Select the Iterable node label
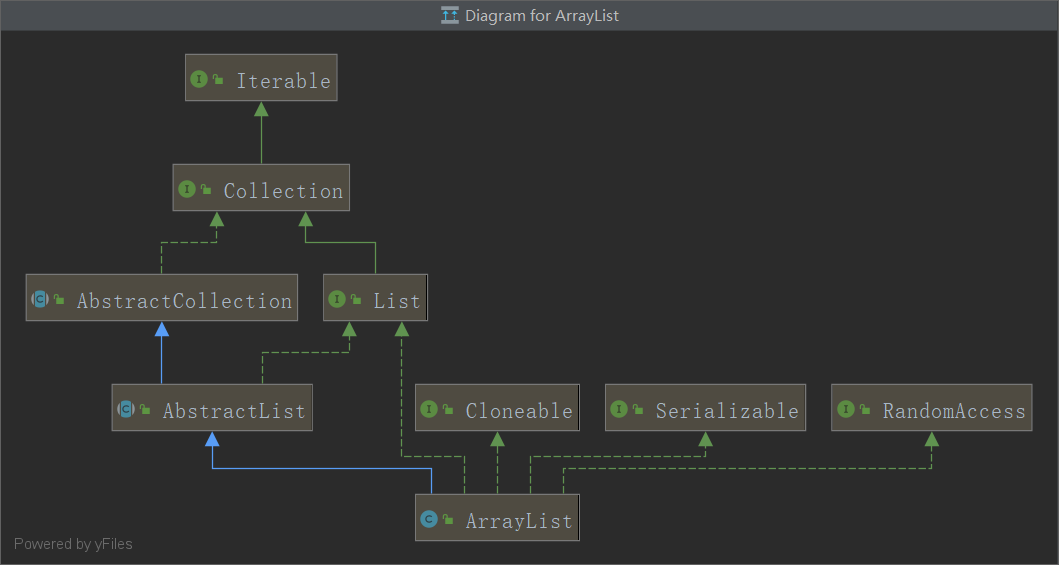 tap(283, 80)
